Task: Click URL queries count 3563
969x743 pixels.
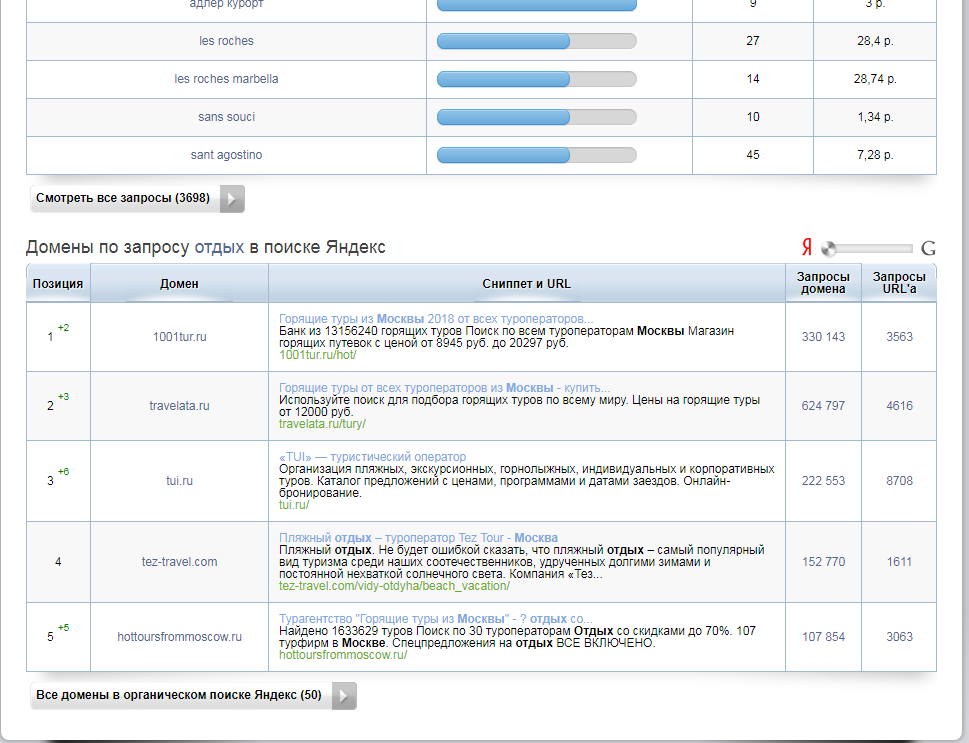Action: coord(899,337)
